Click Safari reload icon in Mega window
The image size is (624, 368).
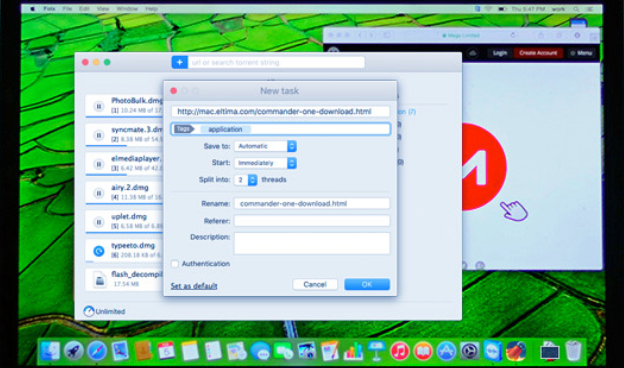[x=513, y=35]
